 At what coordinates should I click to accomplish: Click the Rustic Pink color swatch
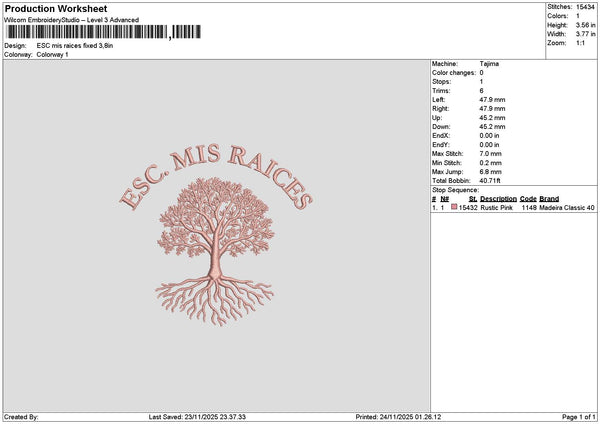point(454,207)
